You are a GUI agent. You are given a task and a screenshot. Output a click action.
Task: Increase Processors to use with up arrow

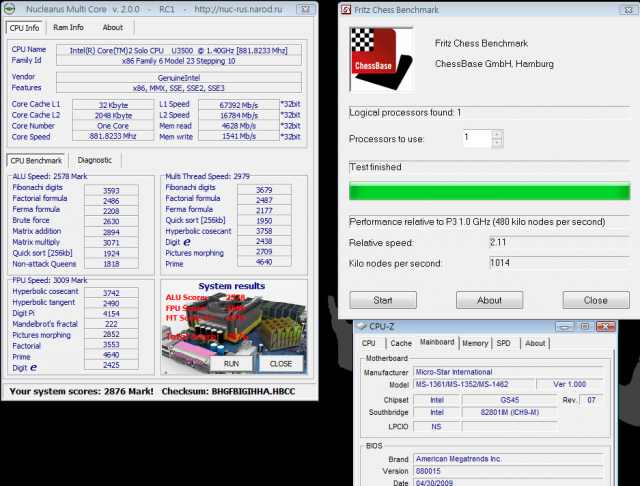click(497, 134)
